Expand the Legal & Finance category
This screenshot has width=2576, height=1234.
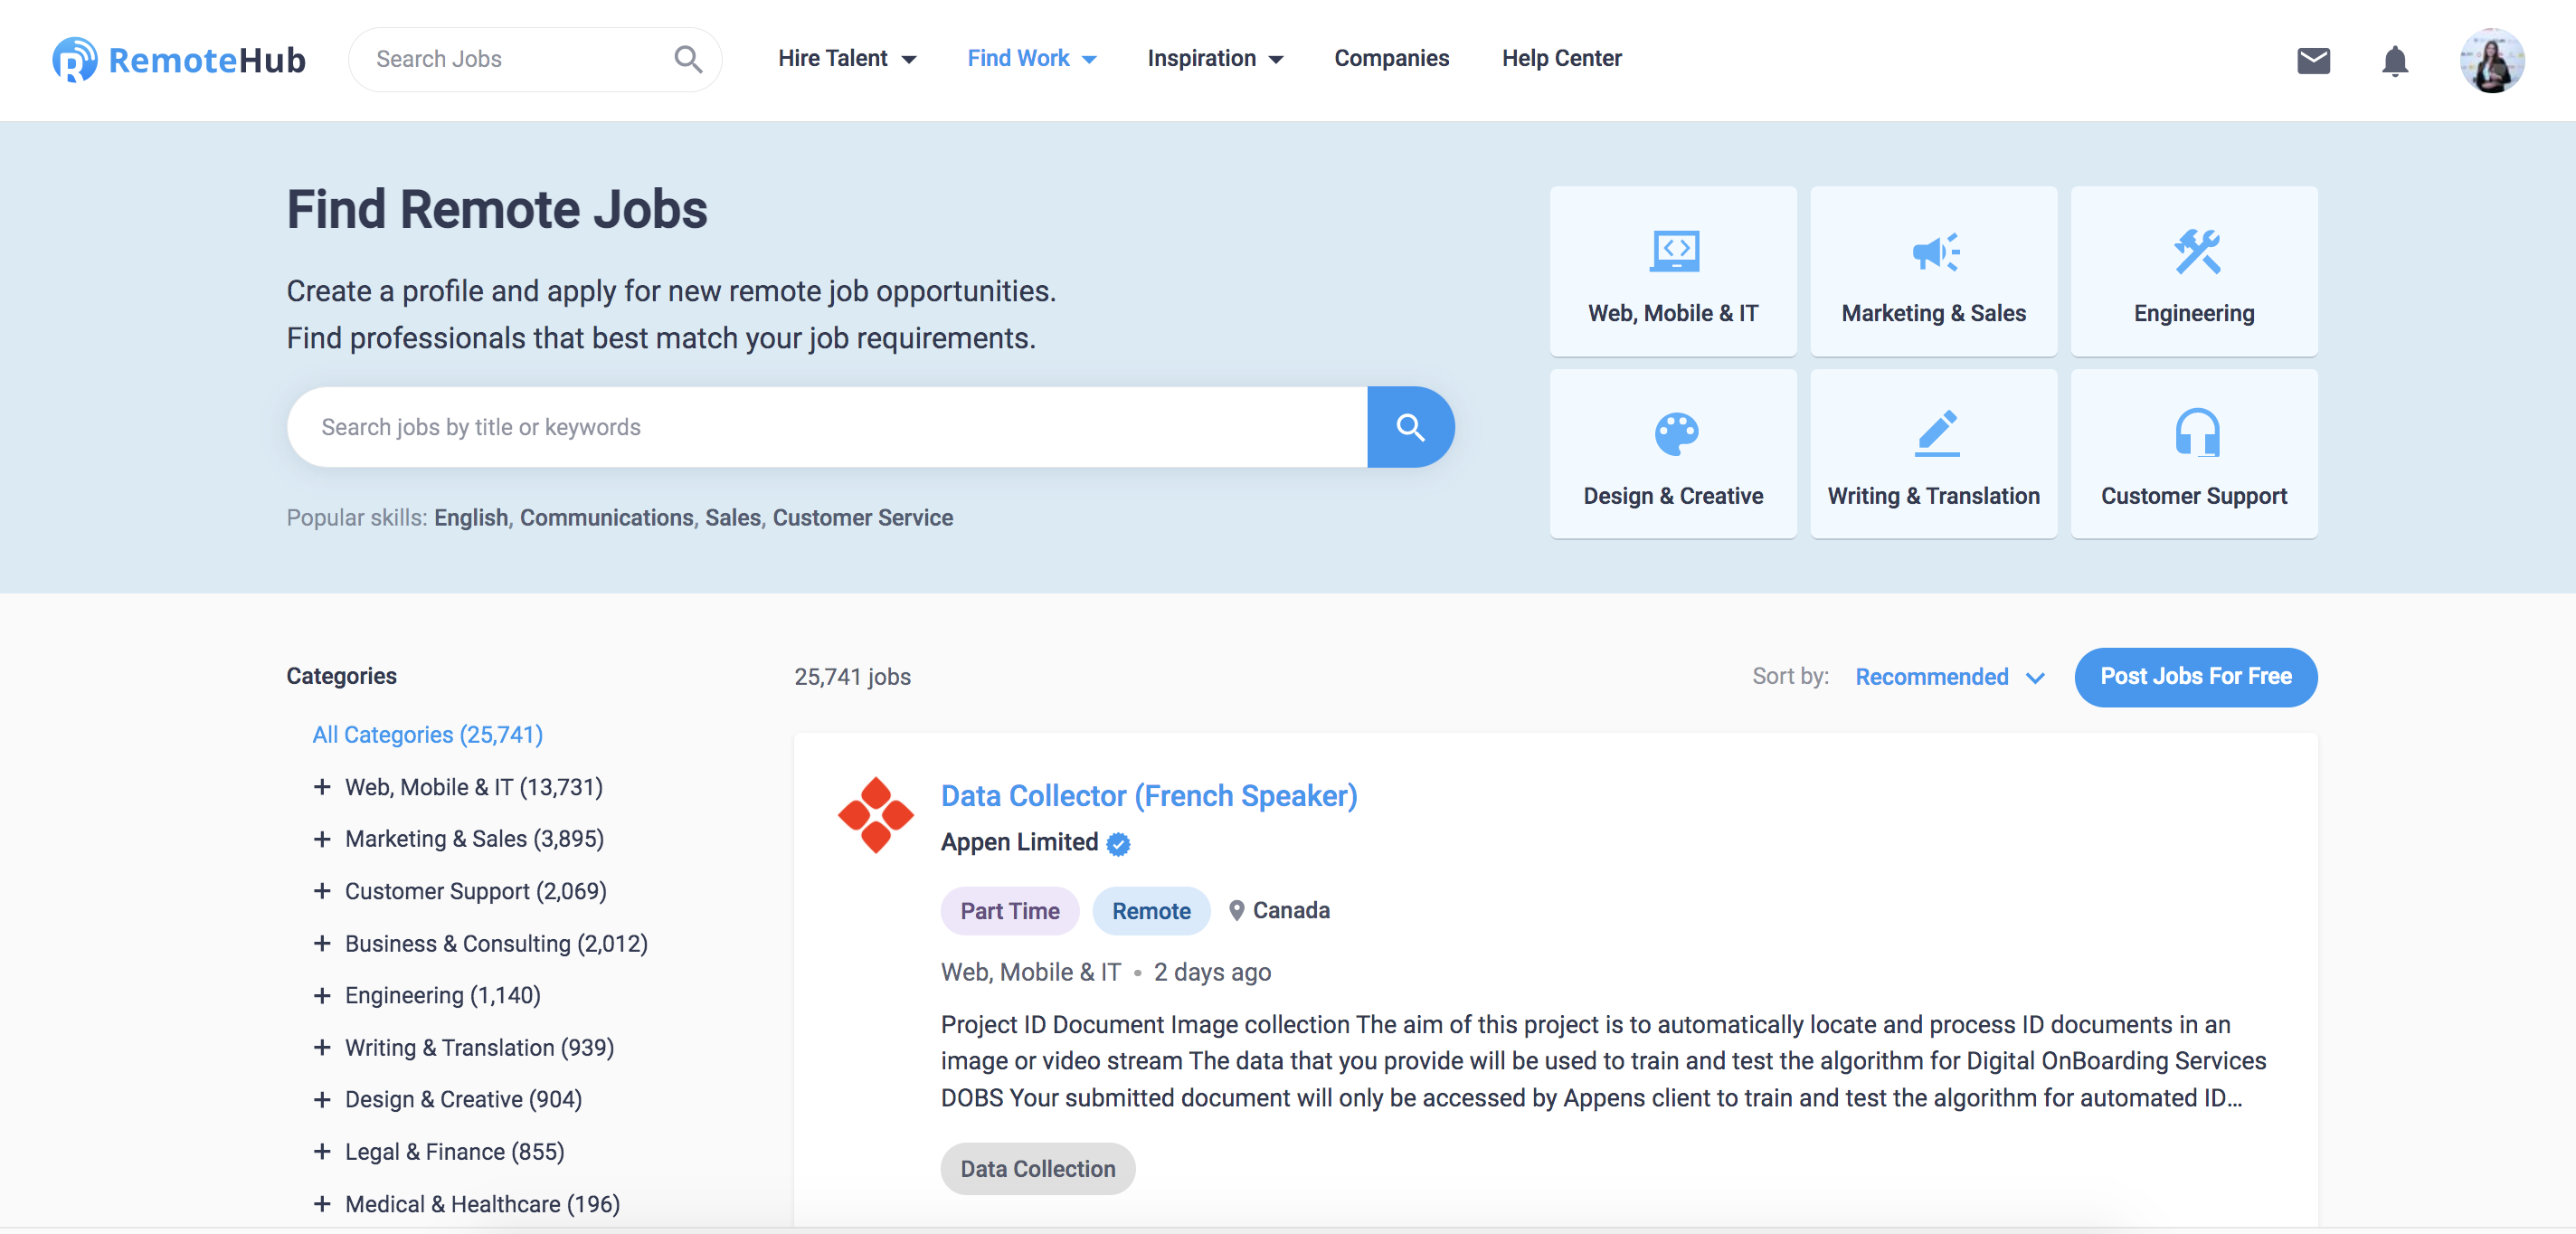322,1151
